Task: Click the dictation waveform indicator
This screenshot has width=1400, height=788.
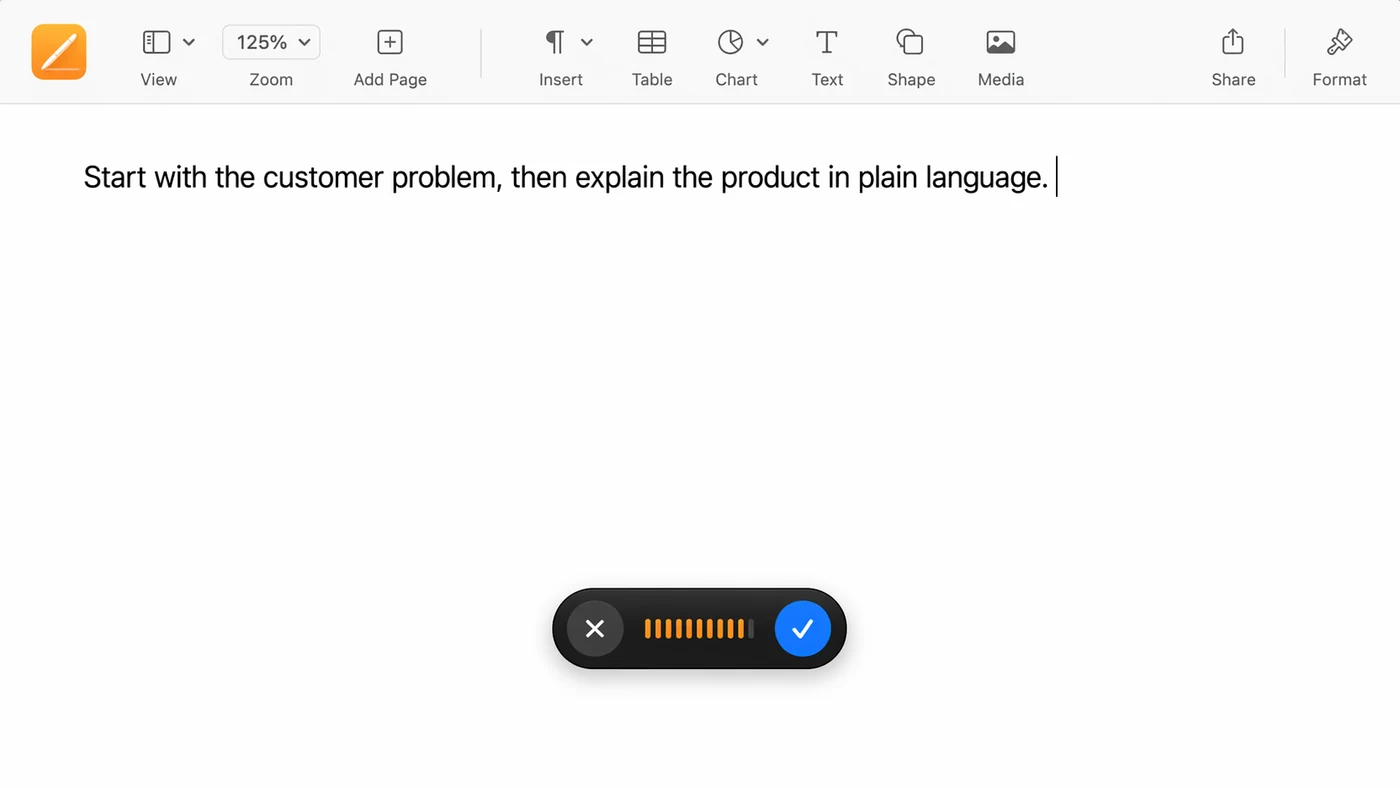Action: point(698,628)
